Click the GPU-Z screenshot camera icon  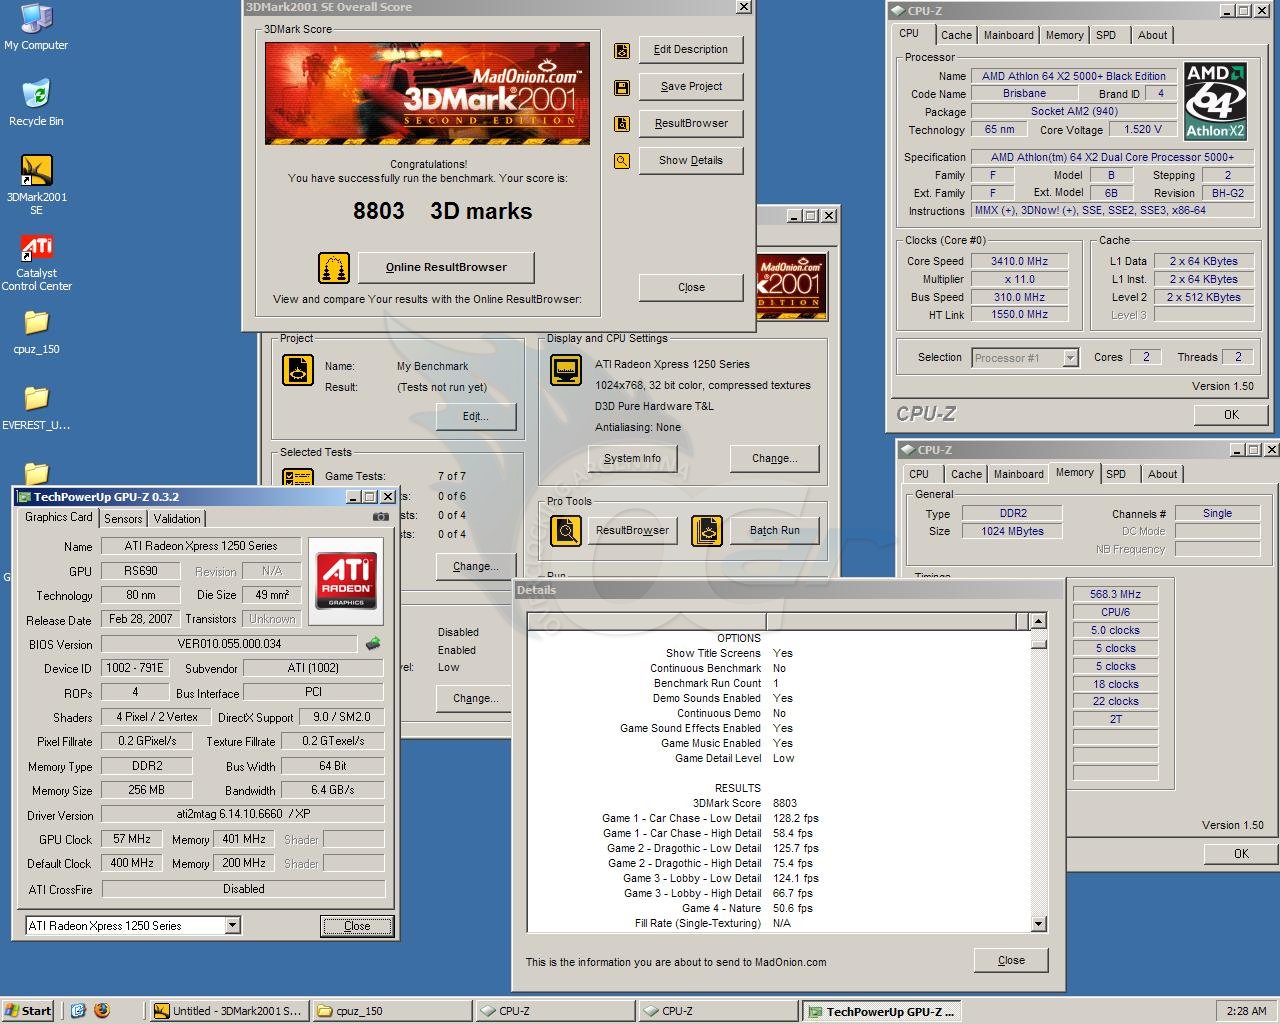tap(381, 517)
